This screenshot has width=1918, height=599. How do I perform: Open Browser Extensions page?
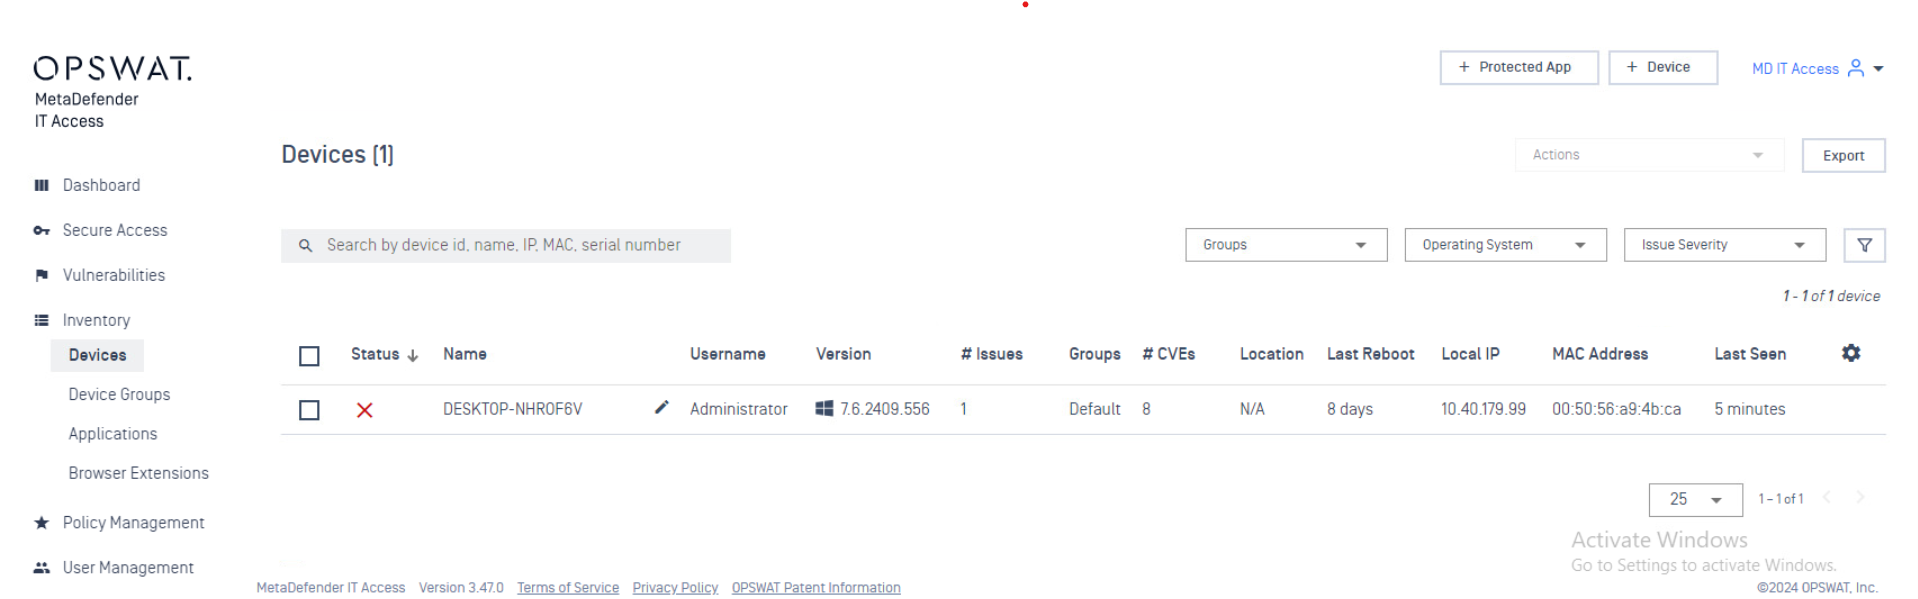coord(138,473)
